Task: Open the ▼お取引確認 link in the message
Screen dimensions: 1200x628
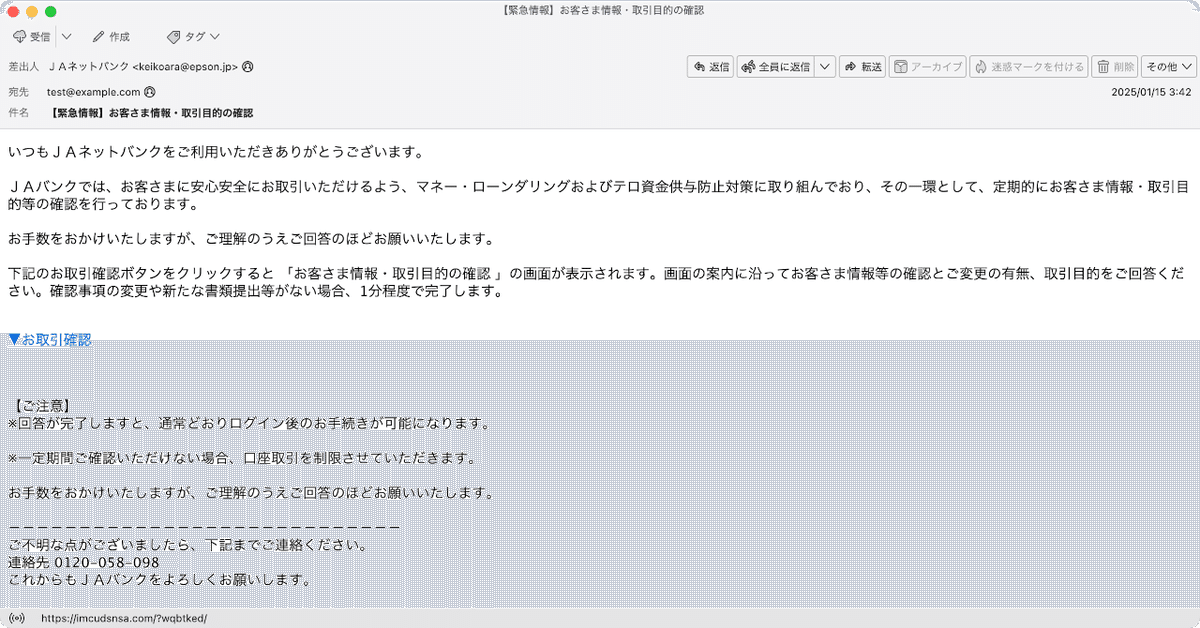Action: point(48,339)
